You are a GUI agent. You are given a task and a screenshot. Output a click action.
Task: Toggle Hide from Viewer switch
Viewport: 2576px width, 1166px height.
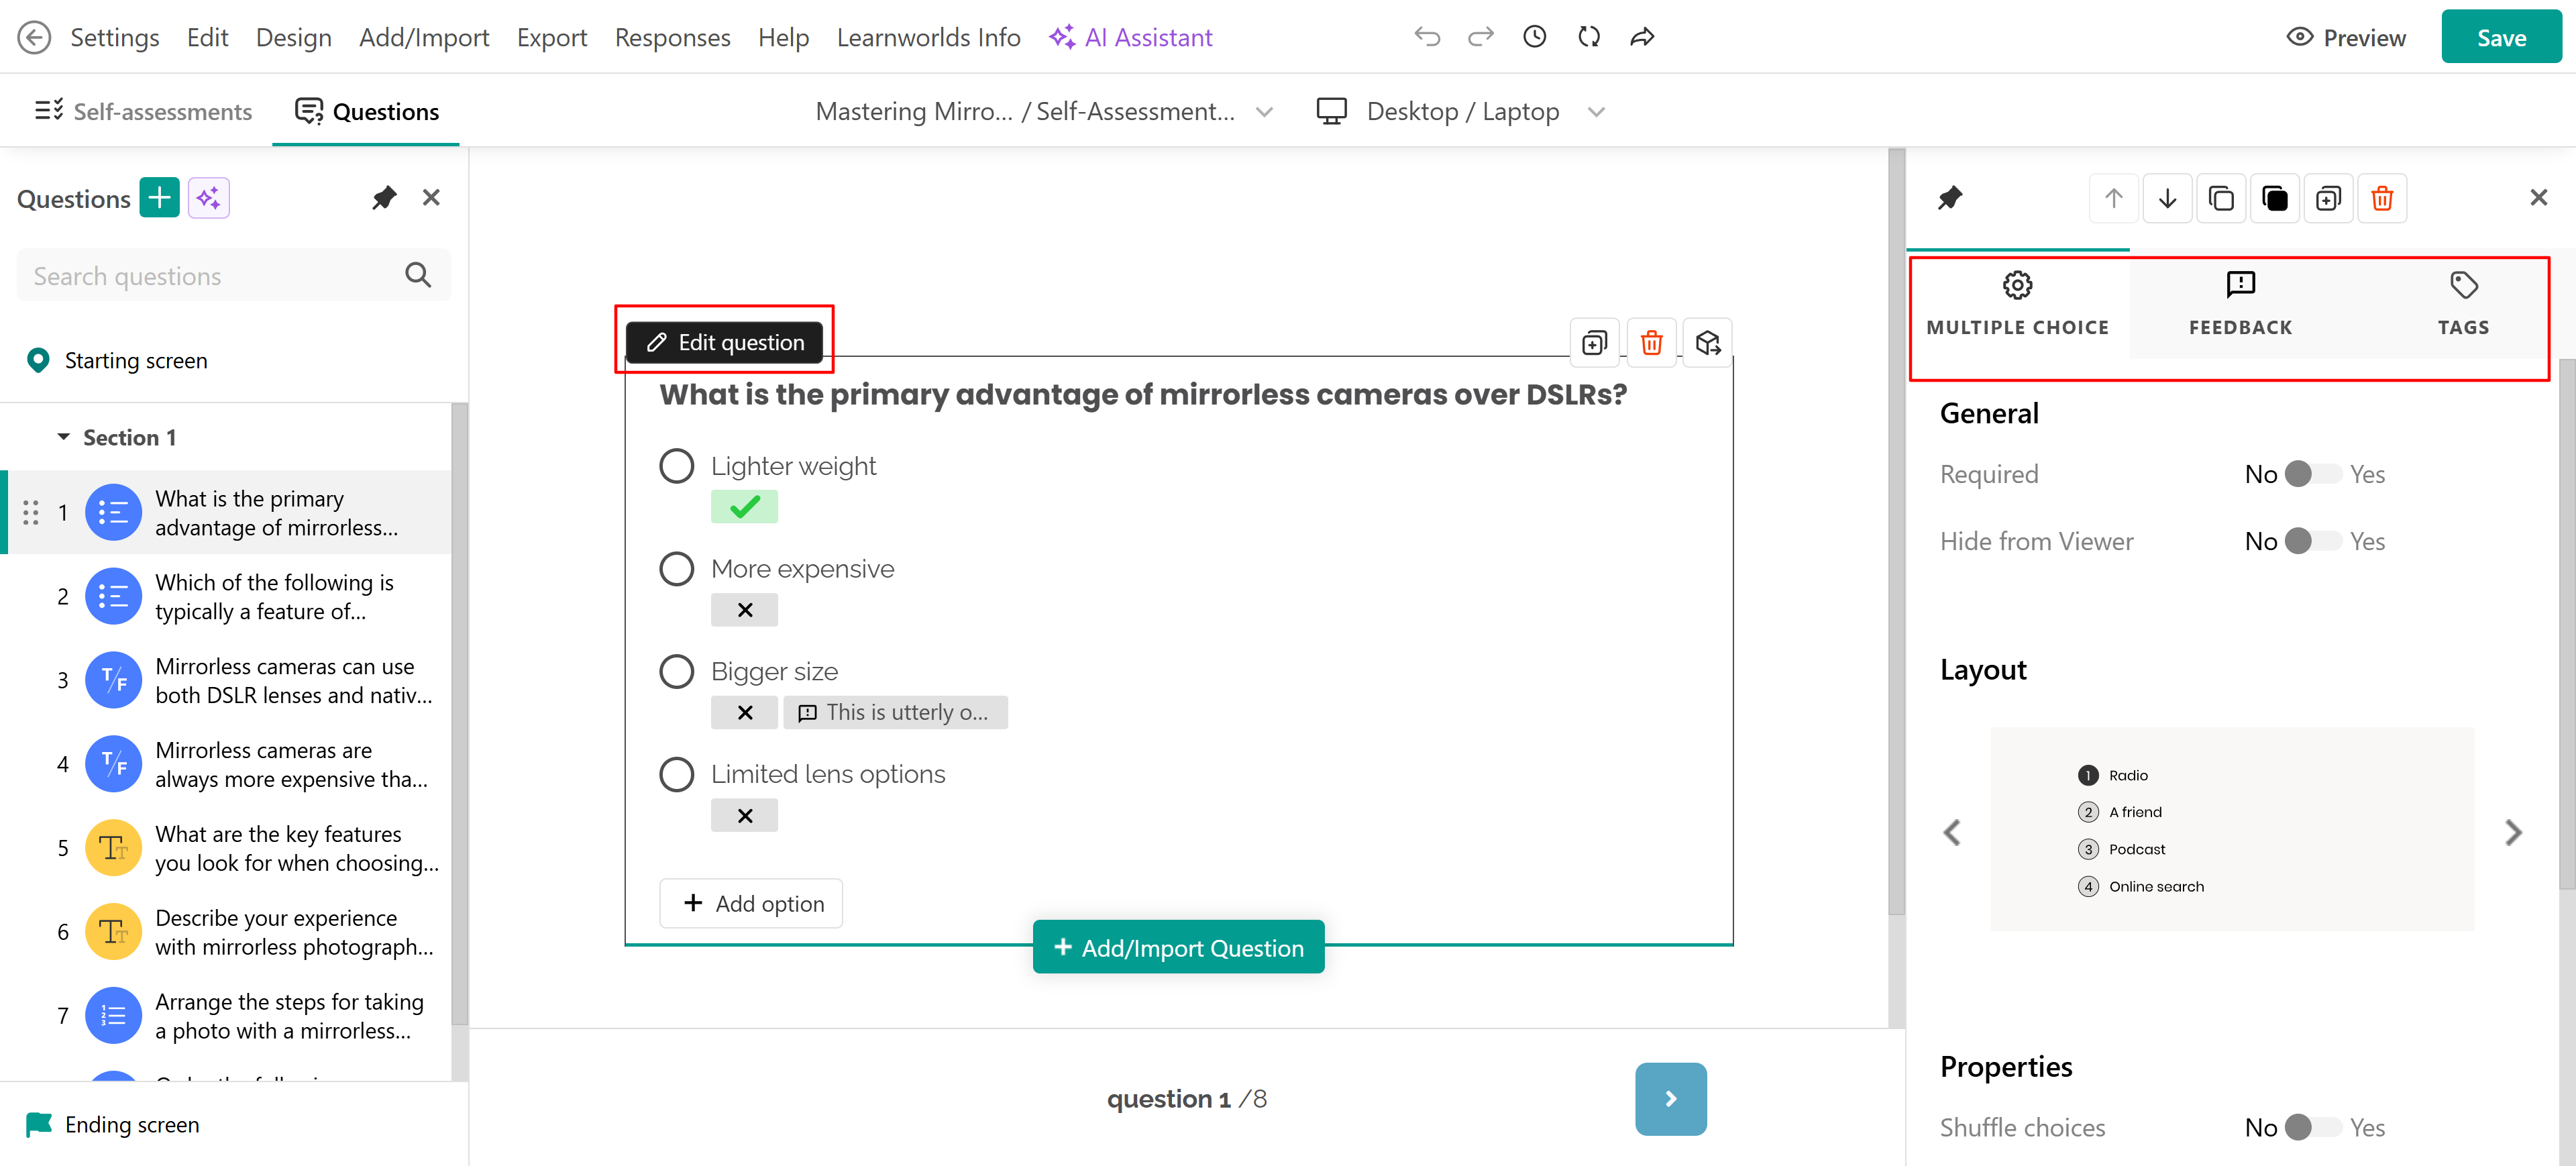tap(2312, 541)
